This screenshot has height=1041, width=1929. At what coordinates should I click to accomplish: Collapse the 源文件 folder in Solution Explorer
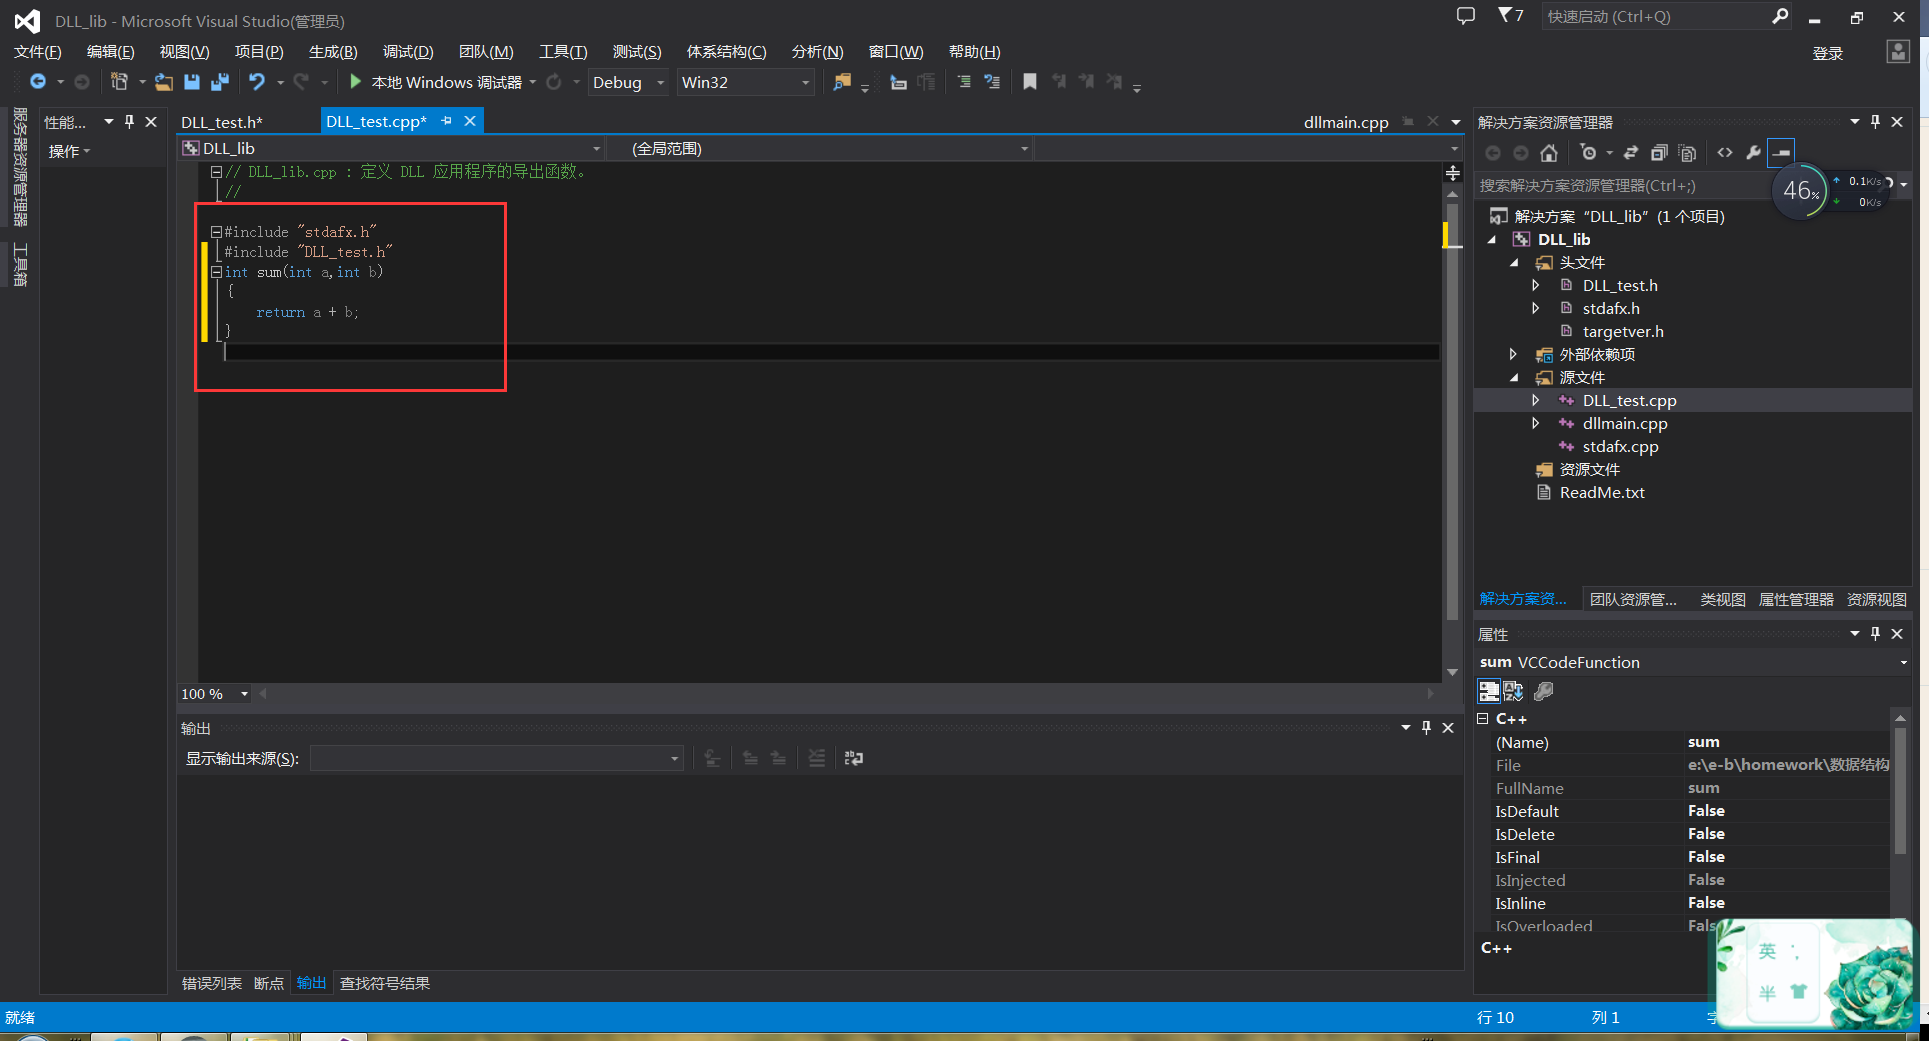tap(1514, 377)
